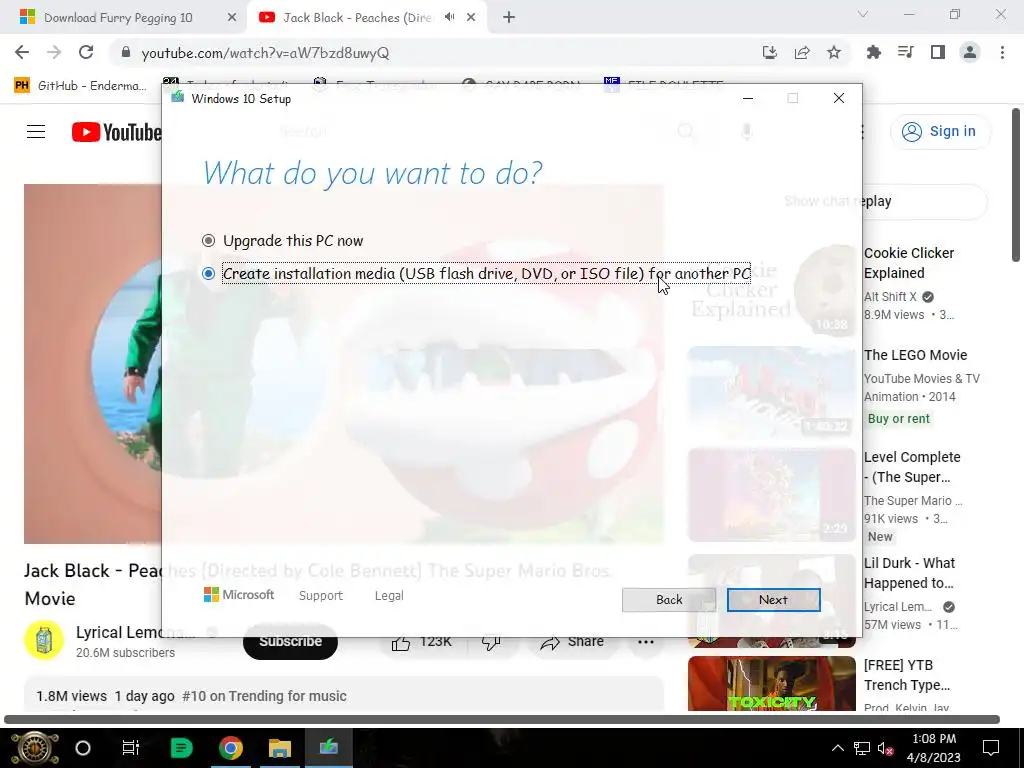The image size is (1024, 768).
Task: Open the GitHub - Enderma... bookmark
Action: tap(80, 86)
